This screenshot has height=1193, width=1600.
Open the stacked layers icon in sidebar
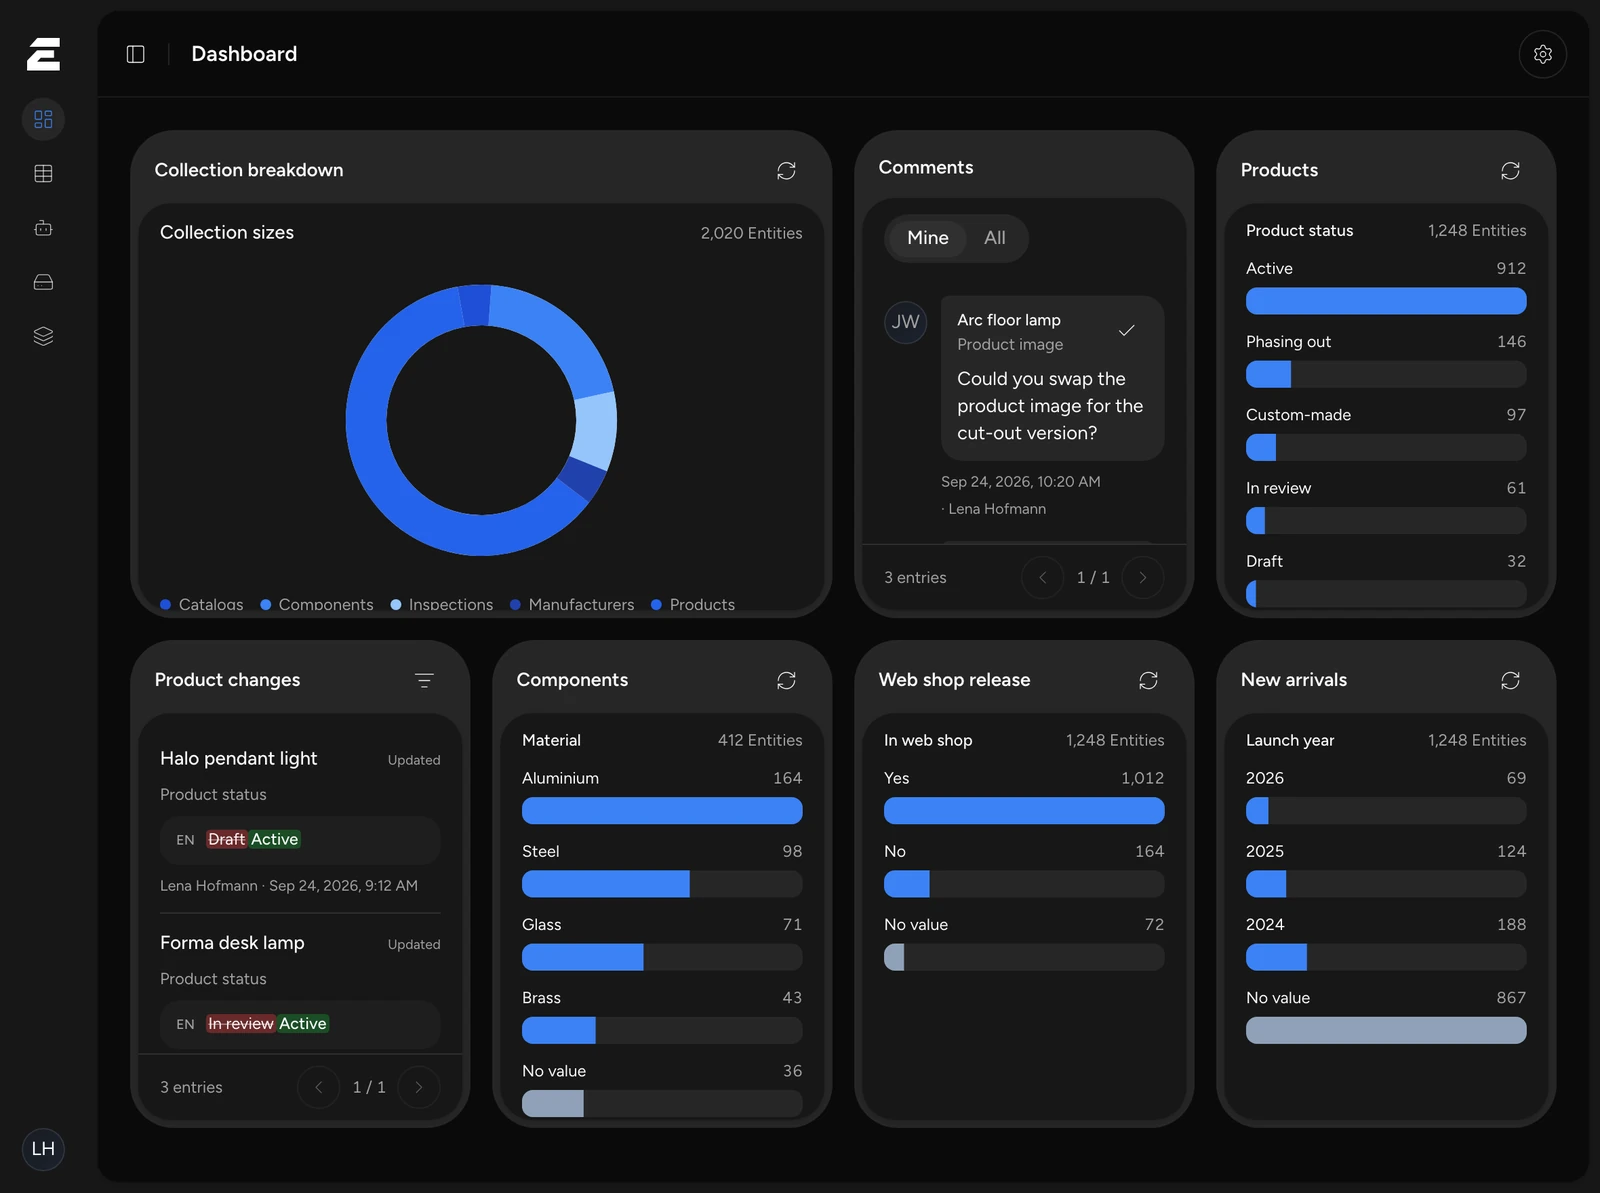coord(43,336)
